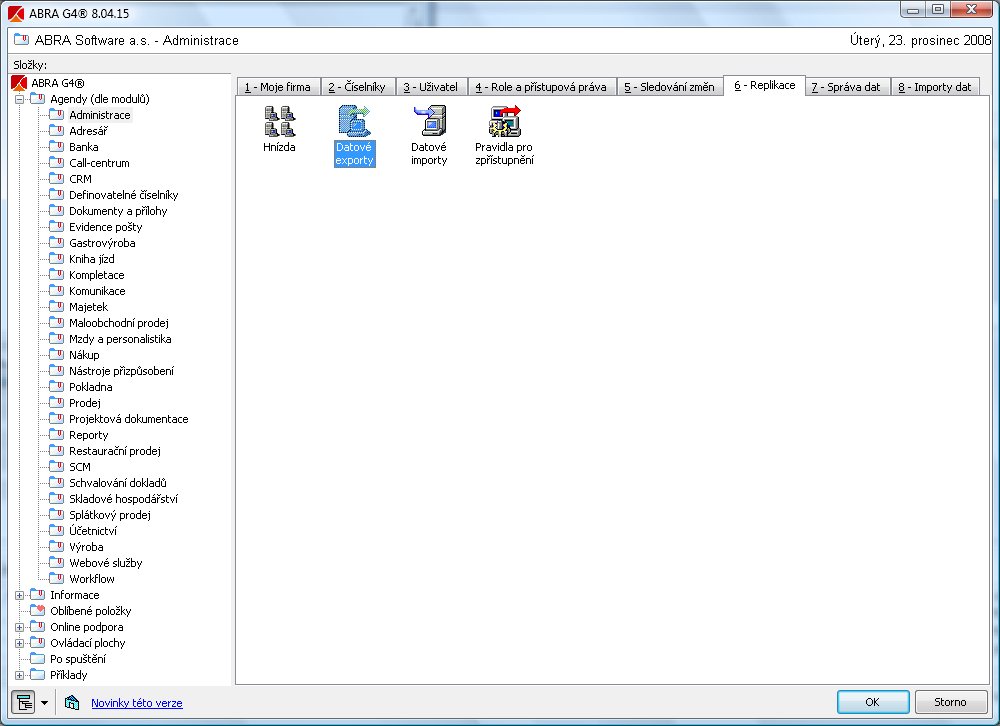The height and width of the screenshot is (726, 1000).
Task: Click the SCM folder icon
Action: [57, 466]
